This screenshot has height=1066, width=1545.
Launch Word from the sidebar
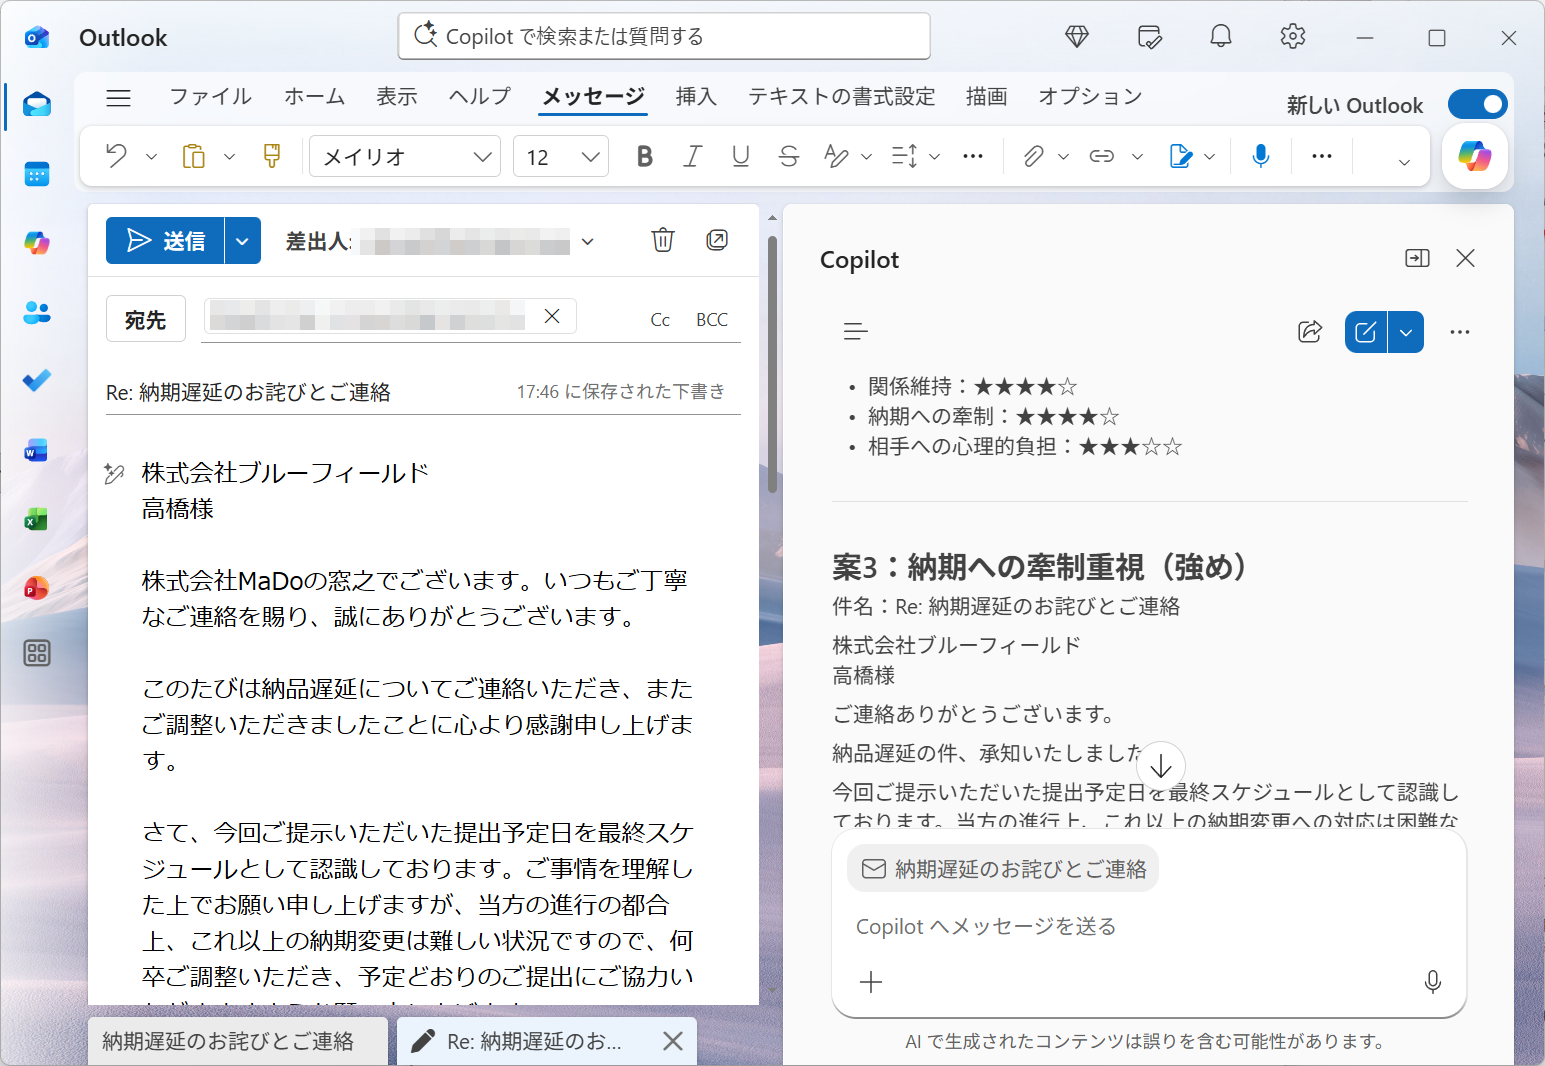pos(37,450)
